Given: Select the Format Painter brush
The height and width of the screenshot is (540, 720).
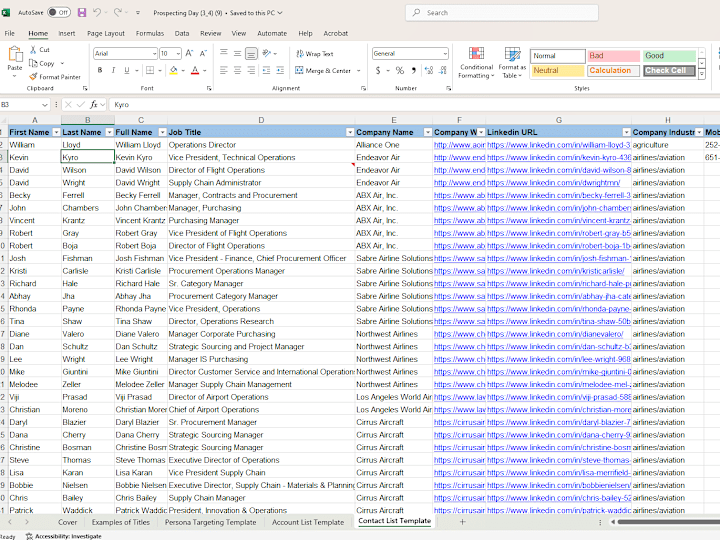Looking at the screenshot, I should tap(55, 77).
